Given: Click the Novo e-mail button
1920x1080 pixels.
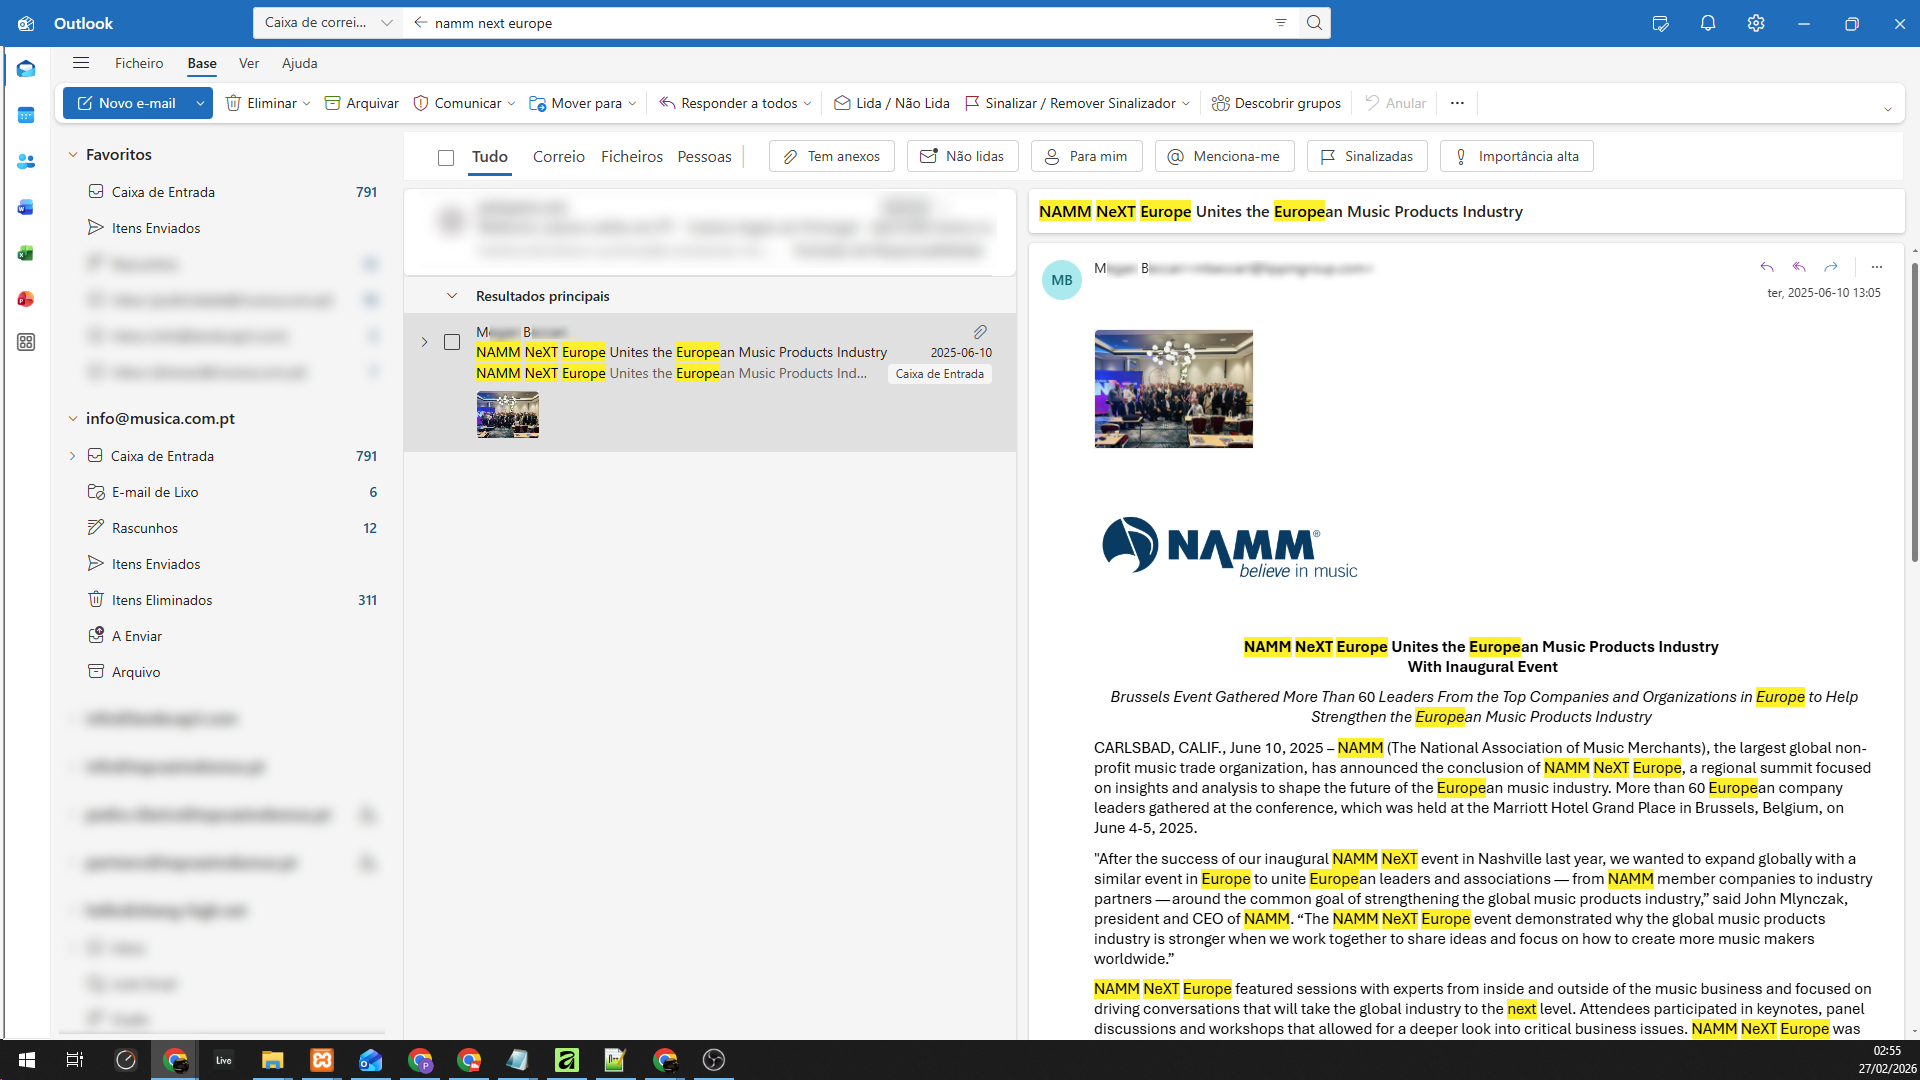Looking at the screenshot, I should 126,103.
